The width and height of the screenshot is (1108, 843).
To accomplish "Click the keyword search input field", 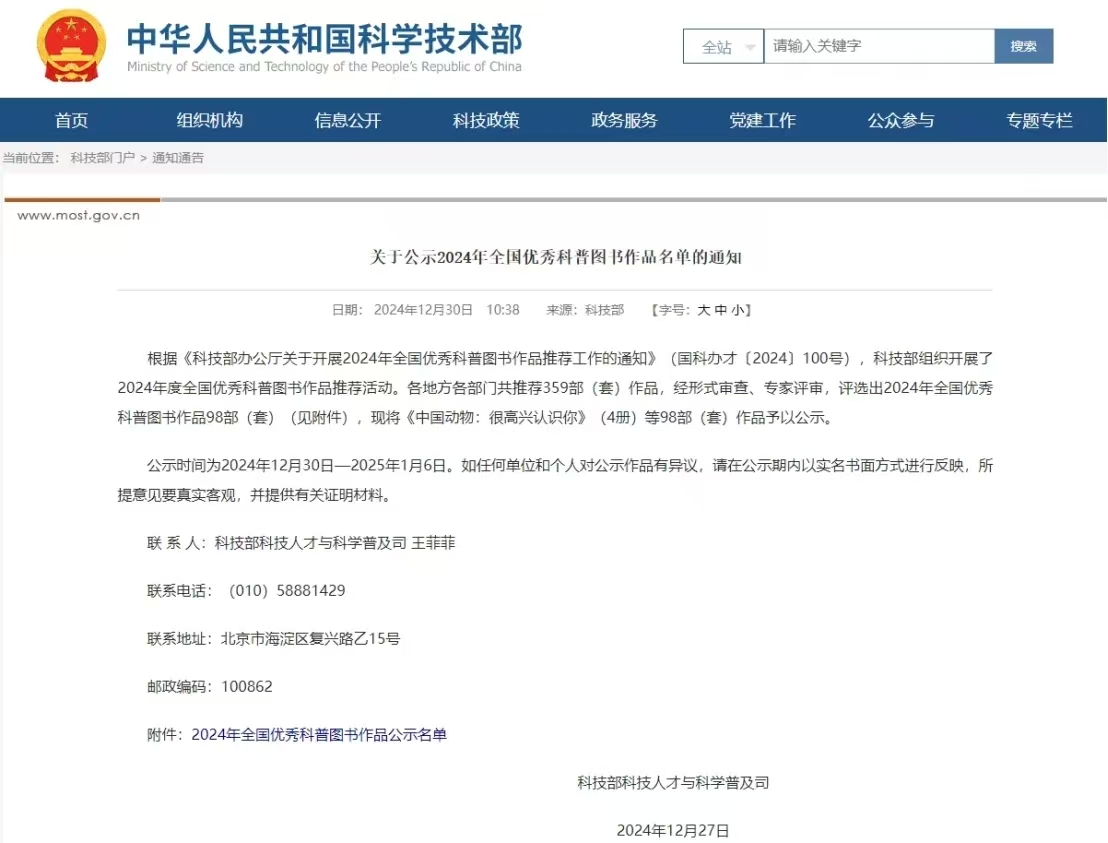I will 878,46.
